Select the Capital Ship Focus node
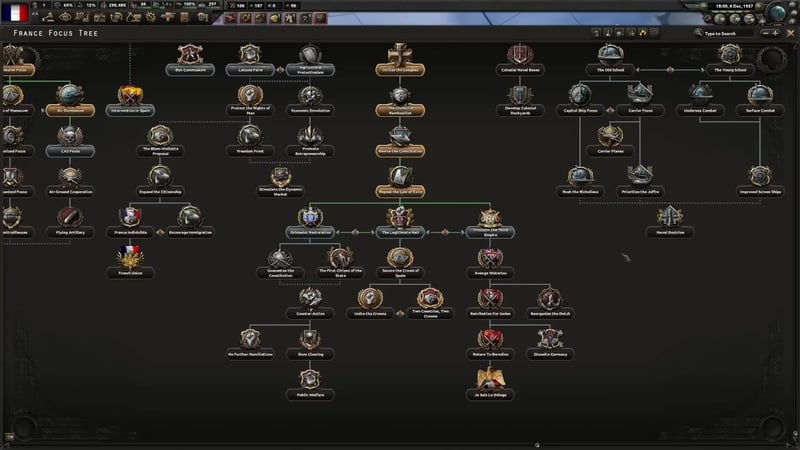This screenshot has width=800, height=450. coord(580,101)
